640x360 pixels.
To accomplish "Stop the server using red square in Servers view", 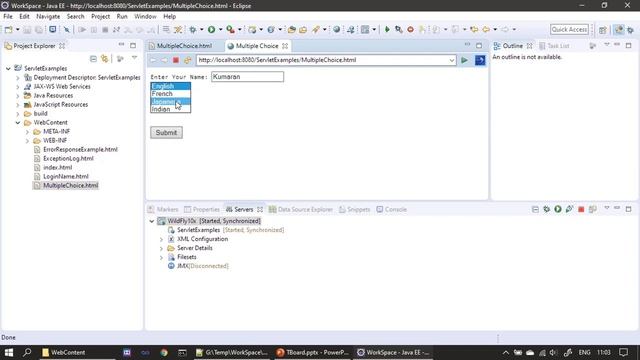I will [x=581, y=209].
